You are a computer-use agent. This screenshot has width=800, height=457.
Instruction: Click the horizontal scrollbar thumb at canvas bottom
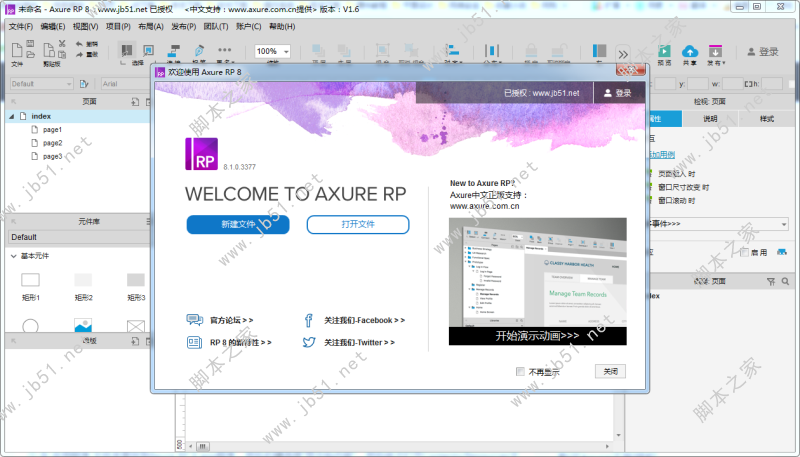click(x=203, y=446)
